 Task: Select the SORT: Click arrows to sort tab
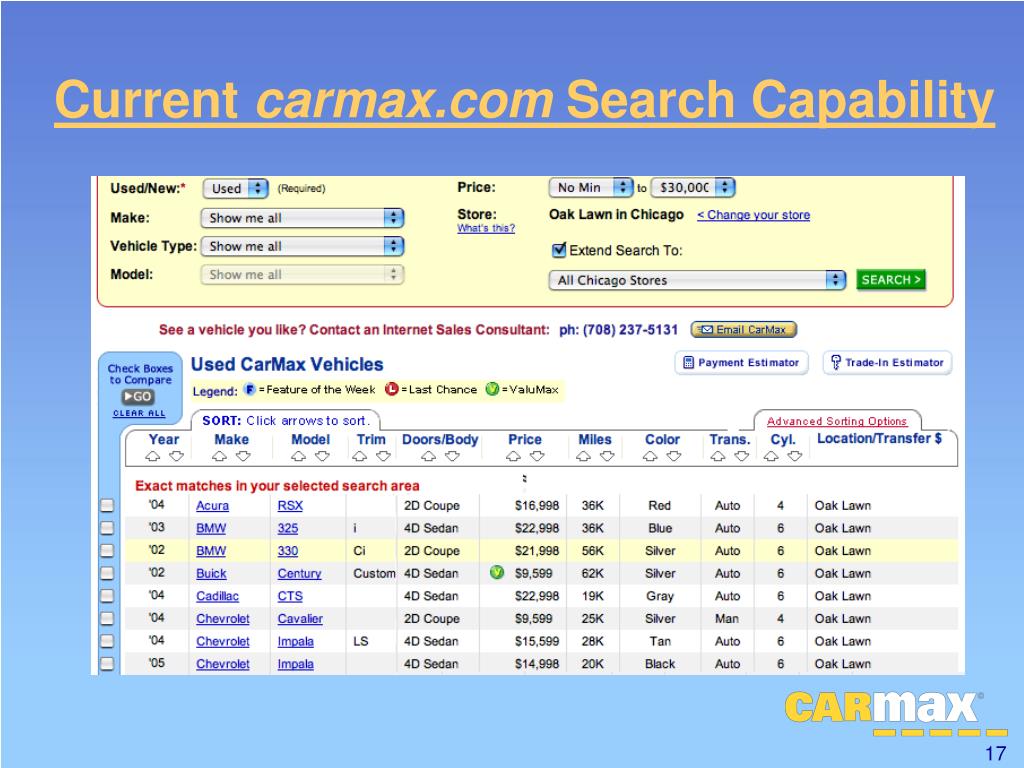coord(286,421)
